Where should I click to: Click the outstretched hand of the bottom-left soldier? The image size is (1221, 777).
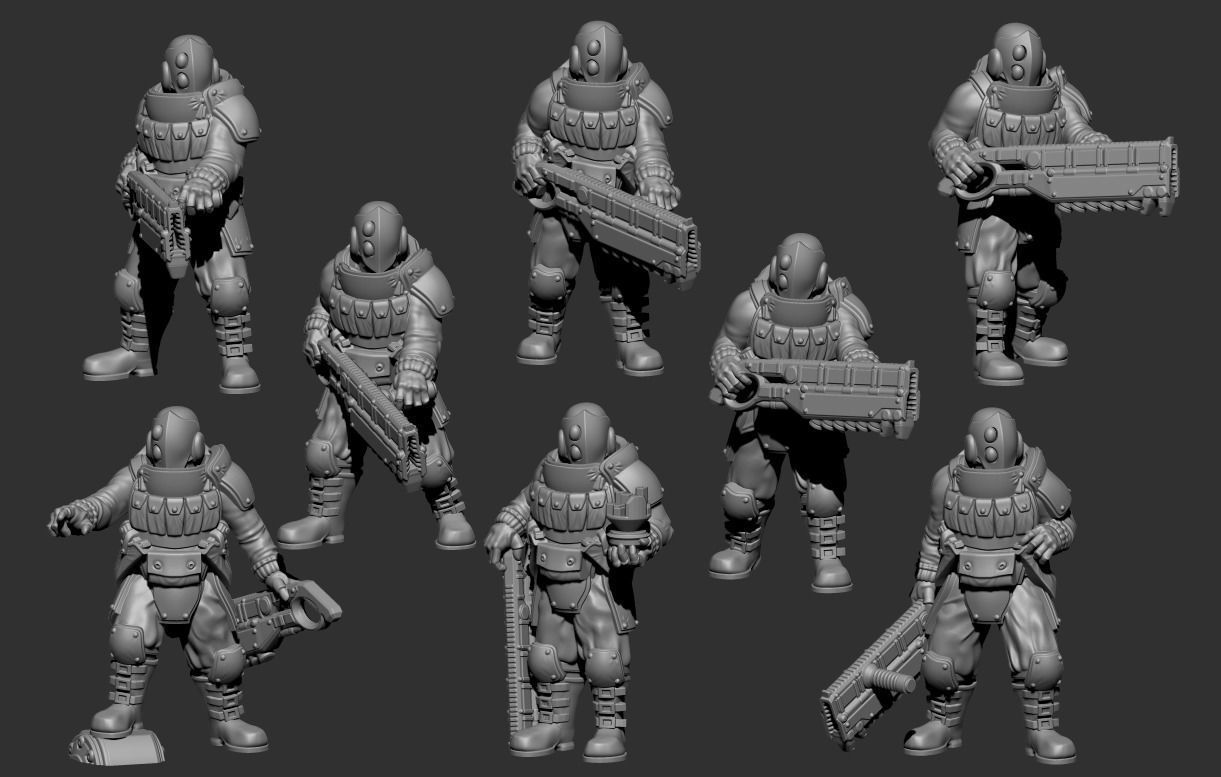[68, 518]
